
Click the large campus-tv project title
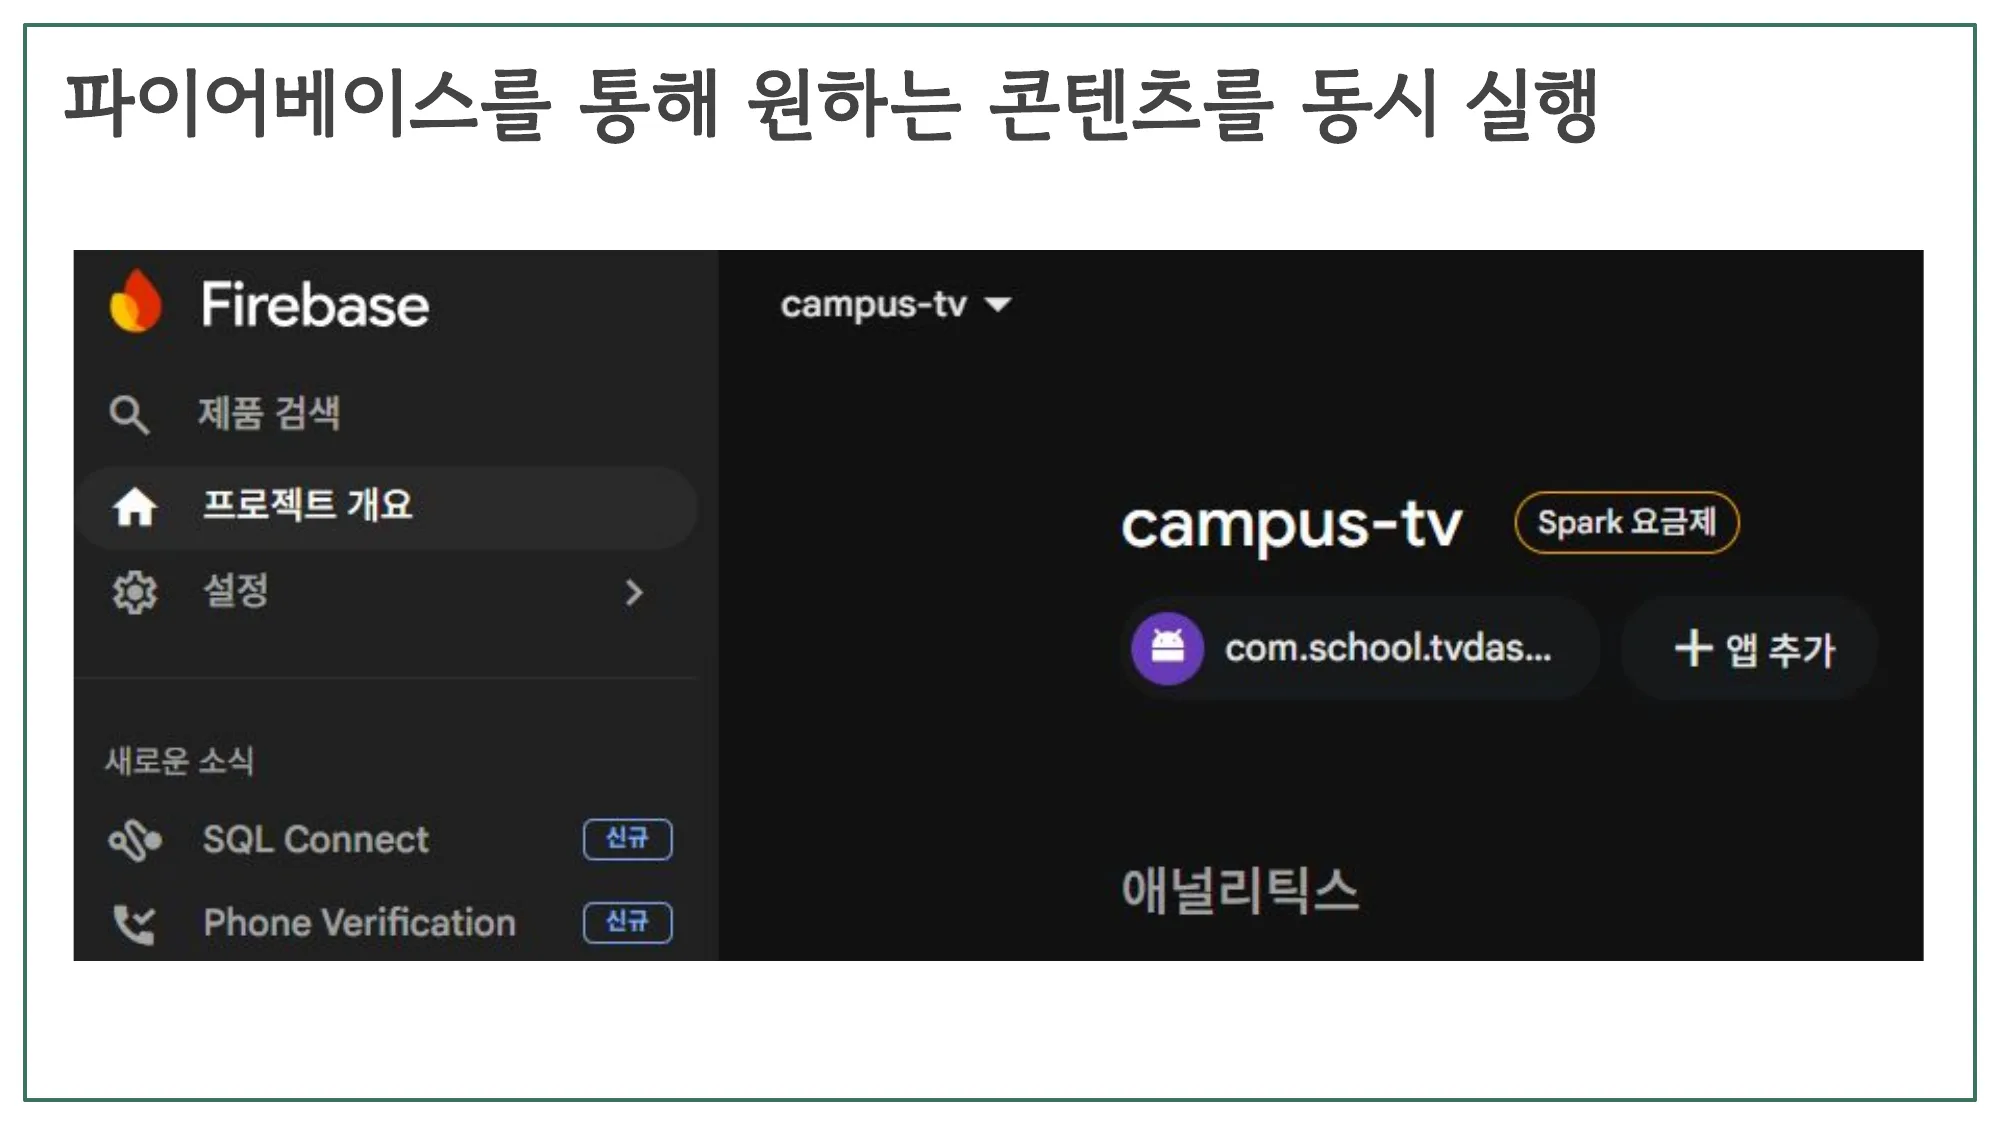tap(1291, 524)
